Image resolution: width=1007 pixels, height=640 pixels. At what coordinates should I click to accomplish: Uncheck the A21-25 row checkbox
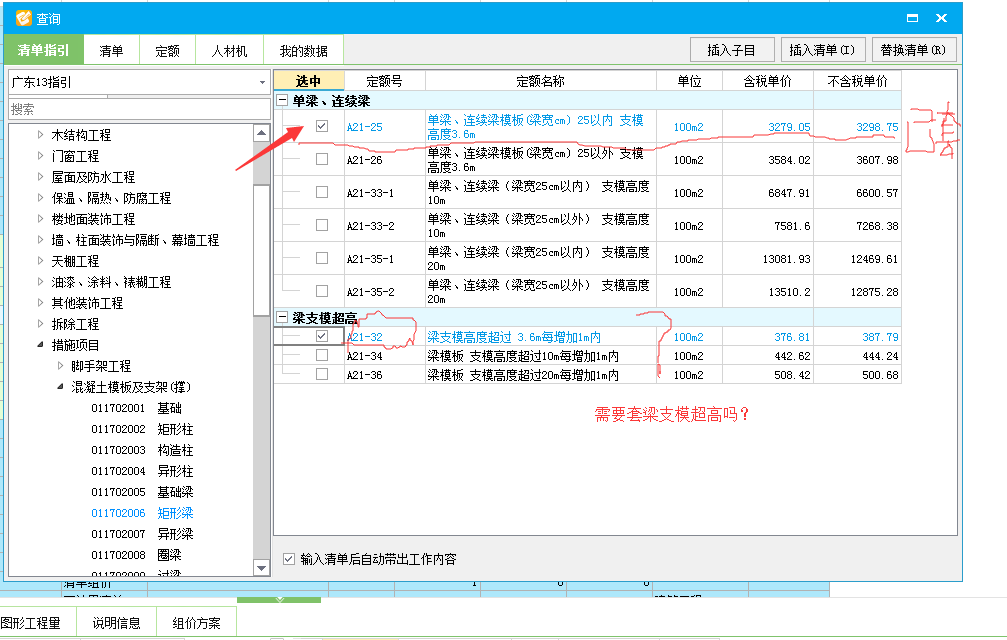point(322,126)
